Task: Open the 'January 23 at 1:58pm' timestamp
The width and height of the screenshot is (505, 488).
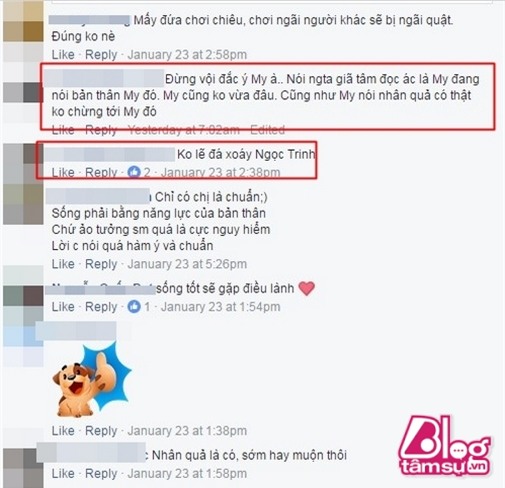Action: point(187,473)
